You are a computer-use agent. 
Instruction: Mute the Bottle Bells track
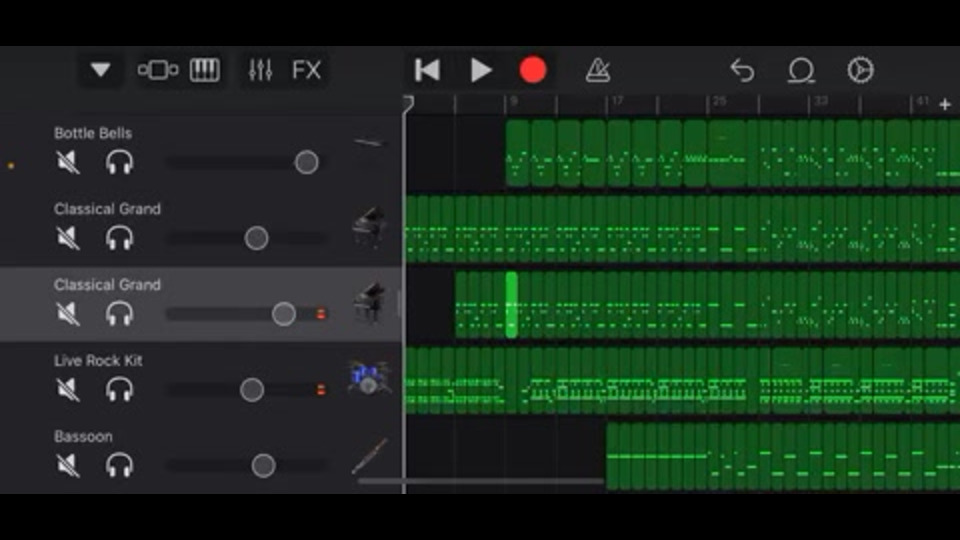pos(68,162)
